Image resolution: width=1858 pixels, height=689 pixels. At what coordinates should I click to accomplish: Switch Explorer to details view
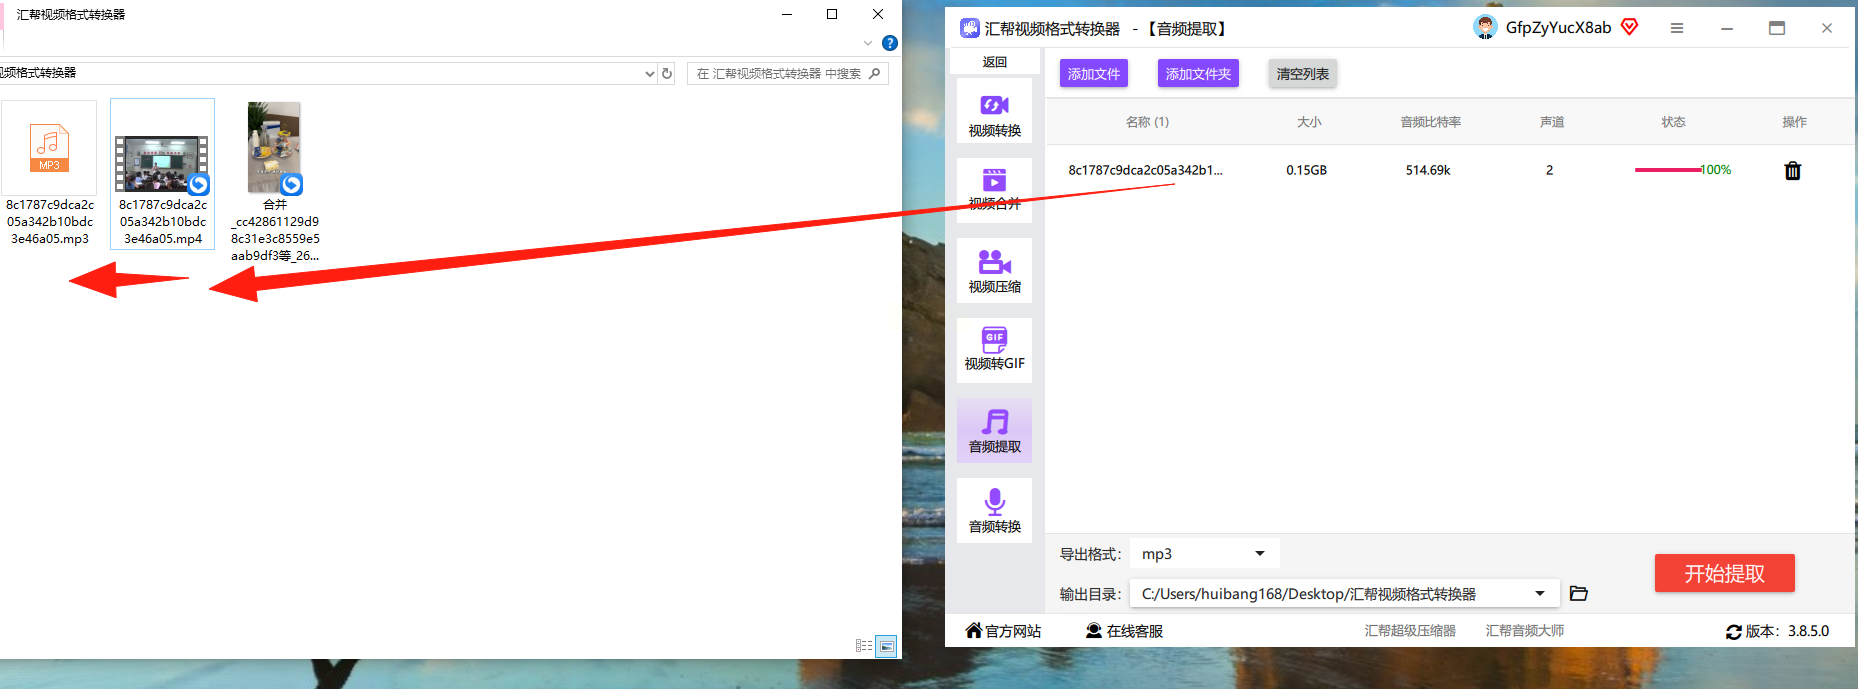click(x=864, y=646)
